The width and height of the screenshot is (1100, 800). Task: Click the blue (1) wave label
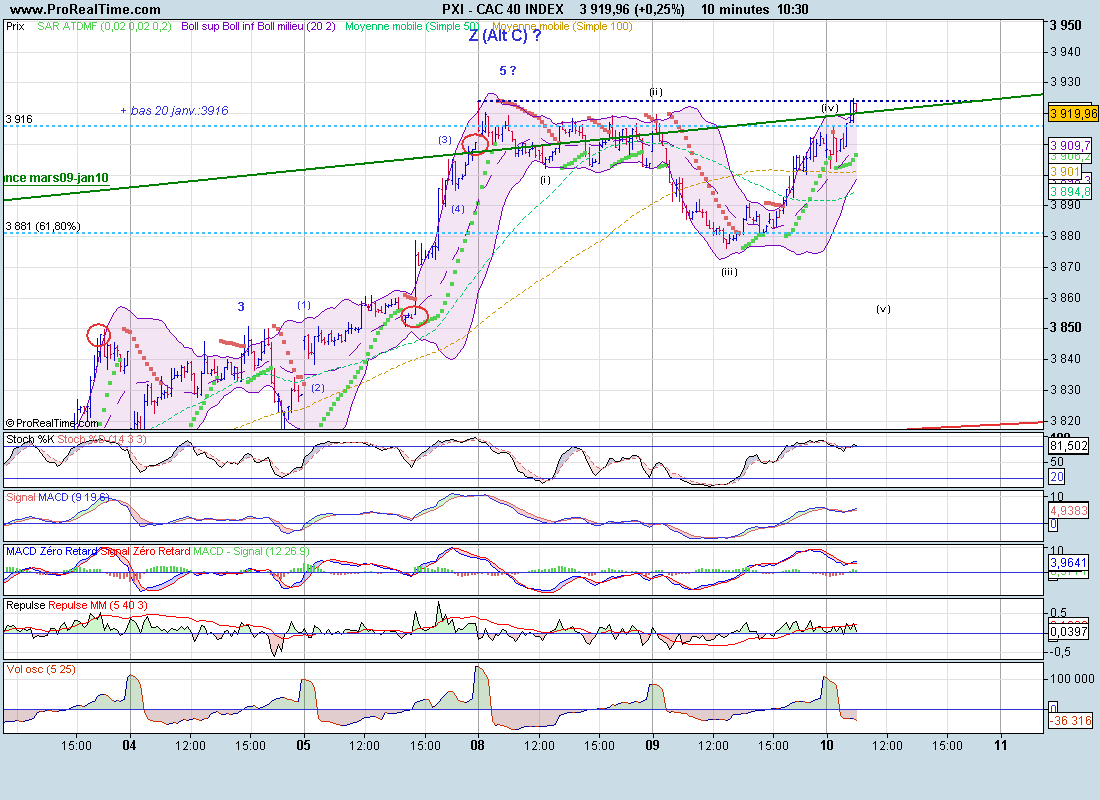click(303, 305)
